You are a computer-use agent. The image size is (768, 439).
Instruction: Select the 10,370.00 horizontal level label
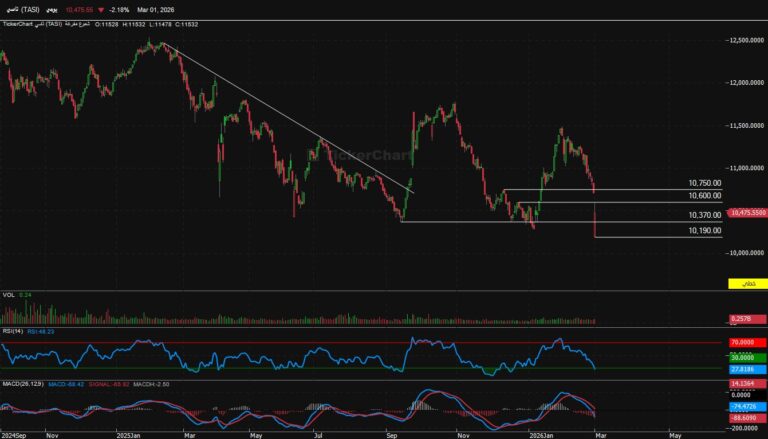(x=704, y=216)
